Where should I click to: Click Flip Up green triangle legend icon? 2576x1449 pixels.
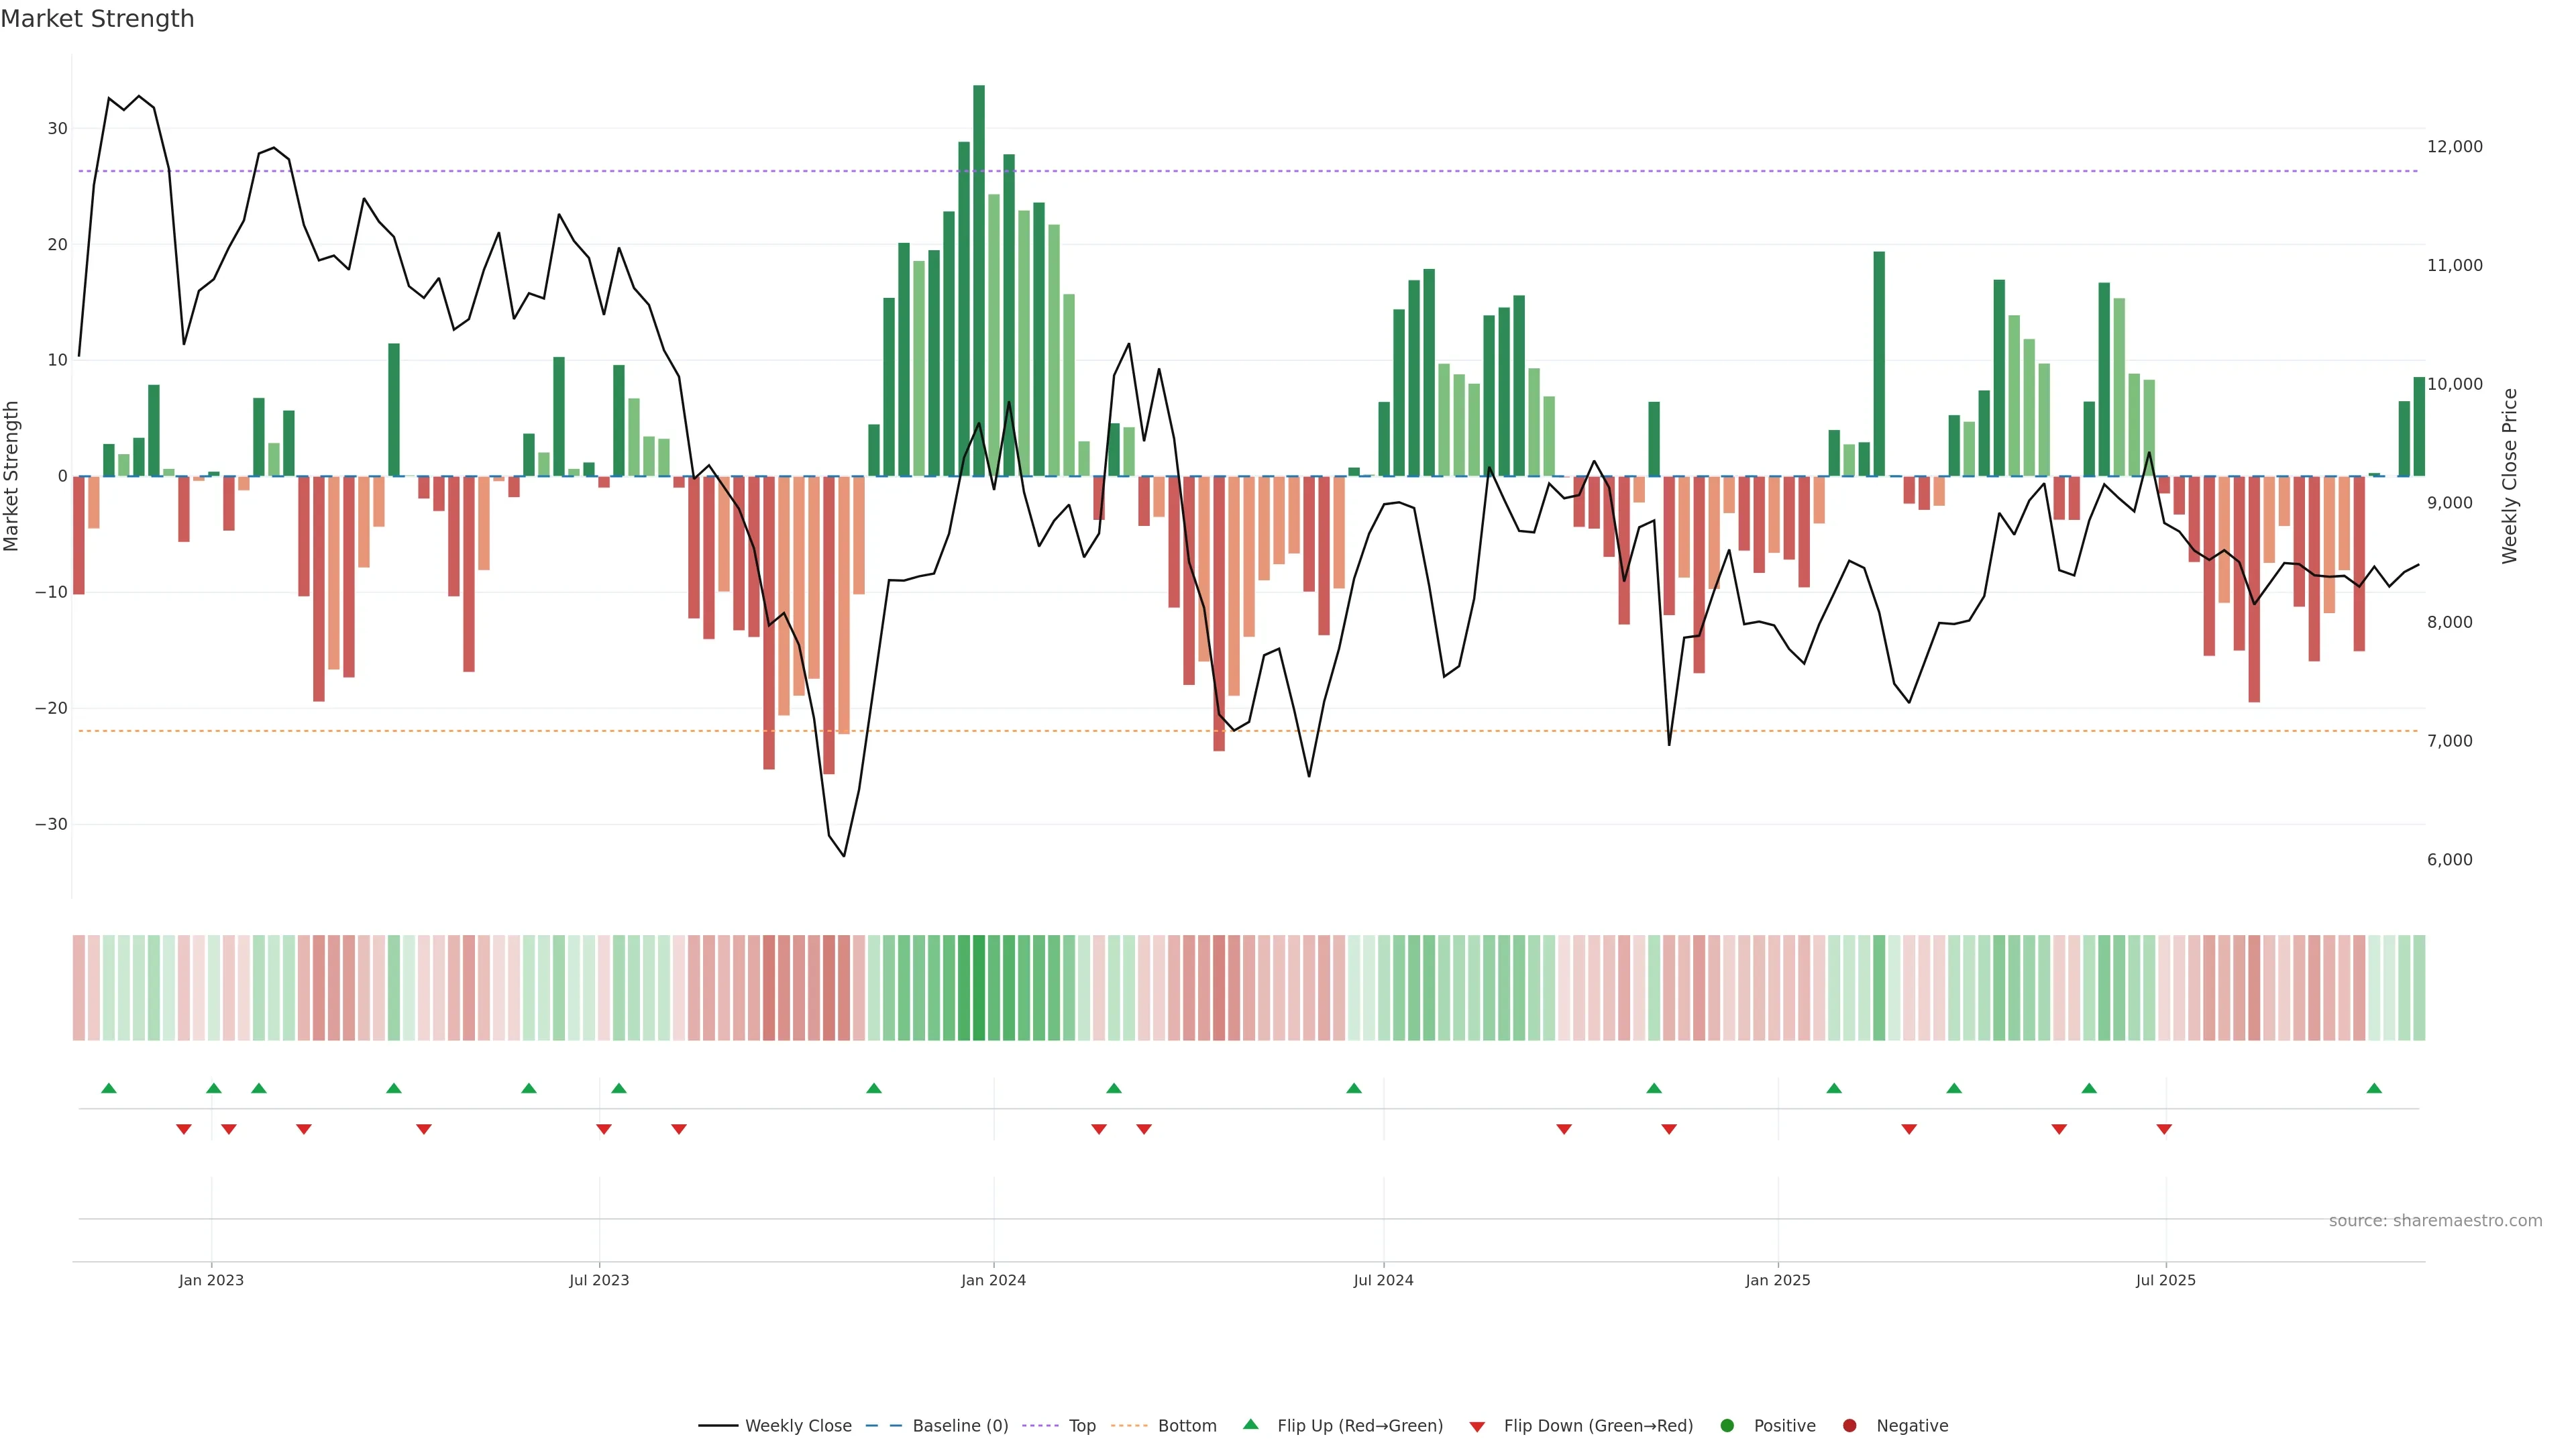tap(1250, 1424)
